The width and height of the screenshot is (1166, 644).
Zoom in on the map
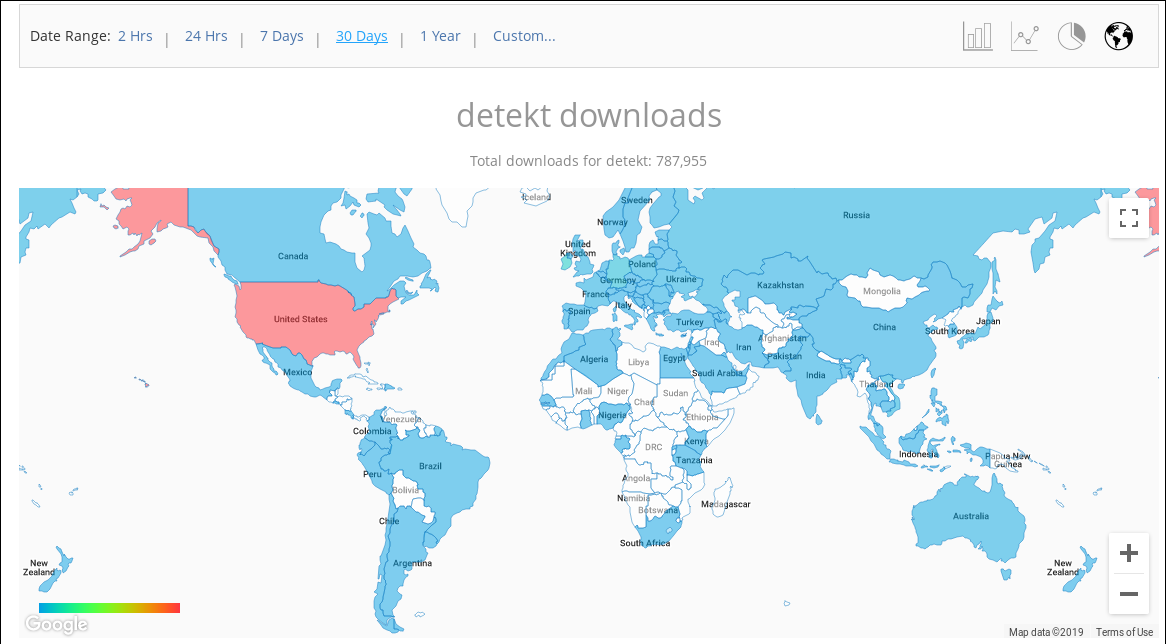point(1129,553)
